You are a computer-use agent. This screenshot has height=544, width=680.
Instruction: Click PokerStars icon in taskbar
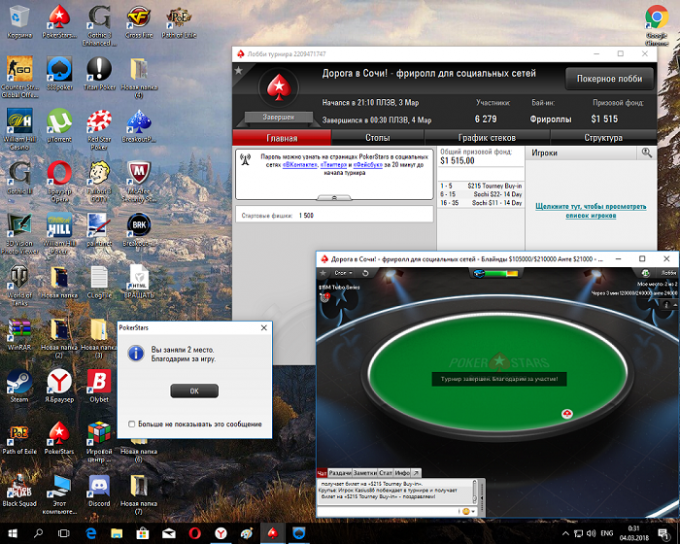pos(273,533)
